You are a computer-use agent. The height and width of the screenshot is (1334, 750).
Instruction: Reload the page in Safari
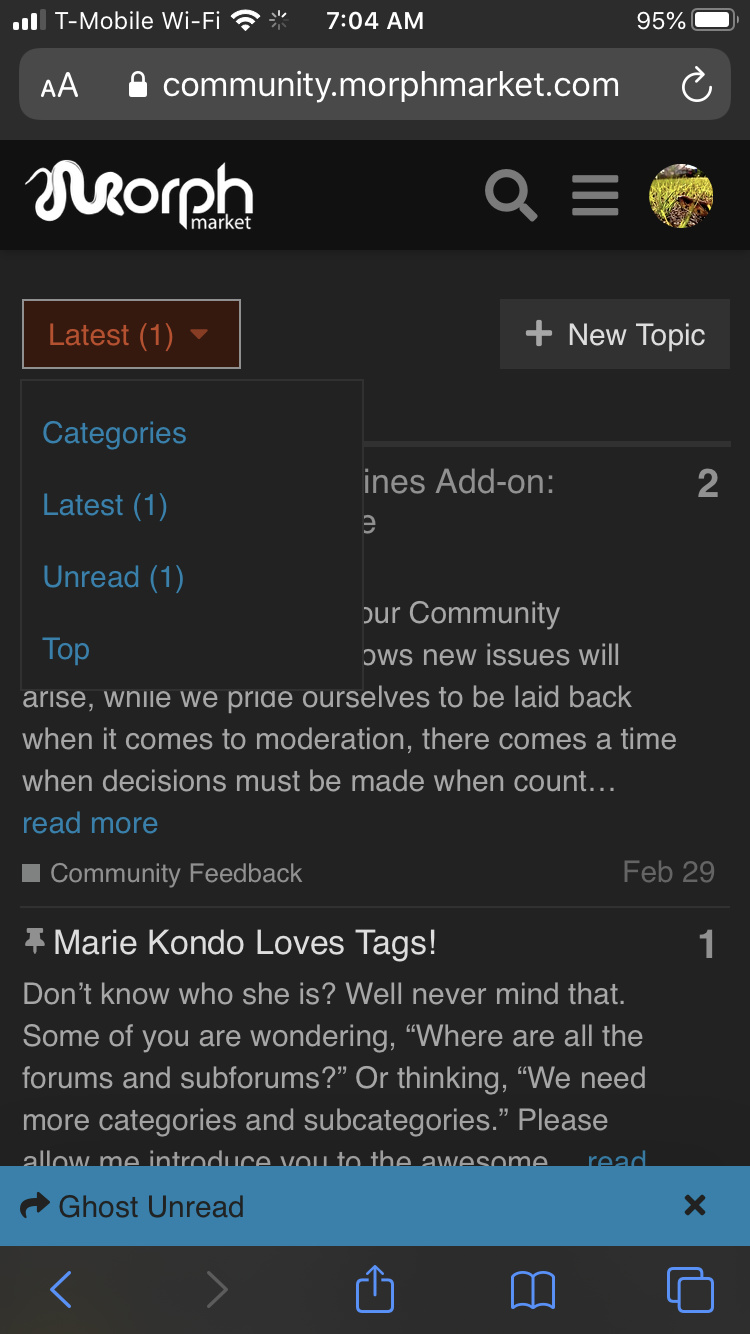(x=696, y=85)
